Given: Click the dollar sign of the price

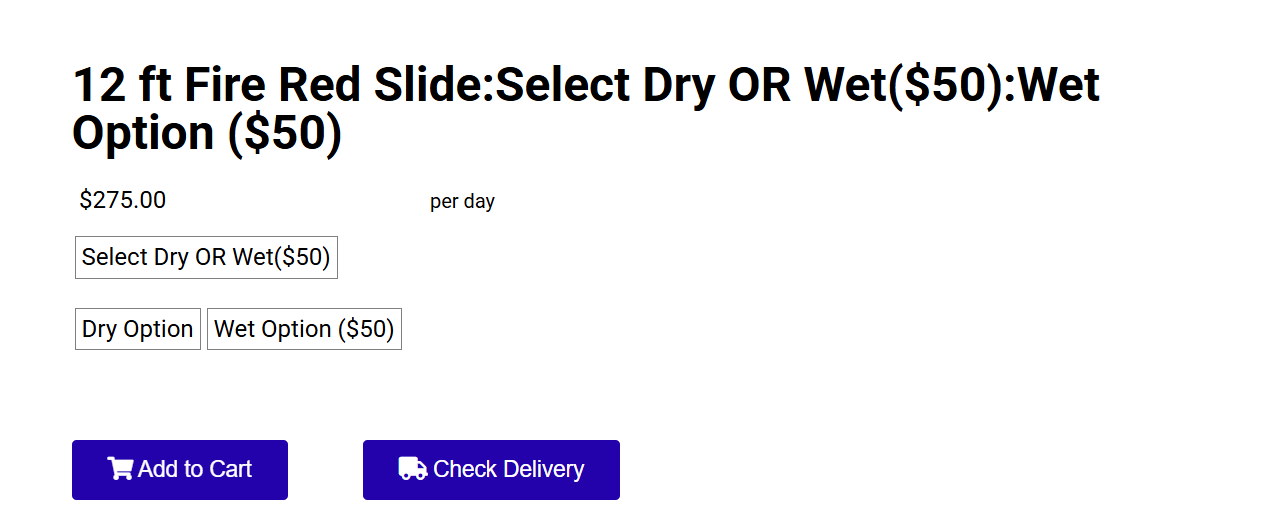Looking at the screenshot, I should tap(86, 200).
